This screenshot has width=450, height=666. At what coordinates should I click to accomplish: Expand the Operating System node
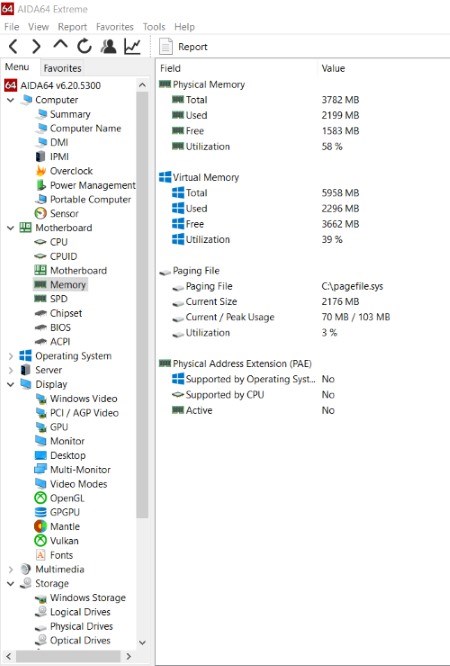pyautogui.click(x=11, y=356)
